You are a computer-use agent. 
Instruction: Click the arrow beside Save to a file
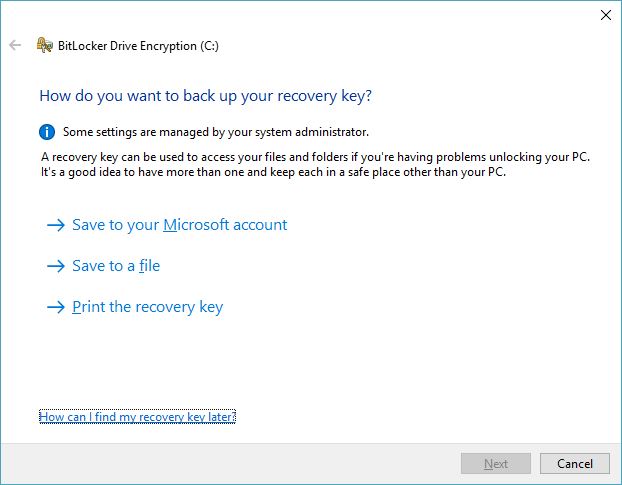(x=56, y=266)
